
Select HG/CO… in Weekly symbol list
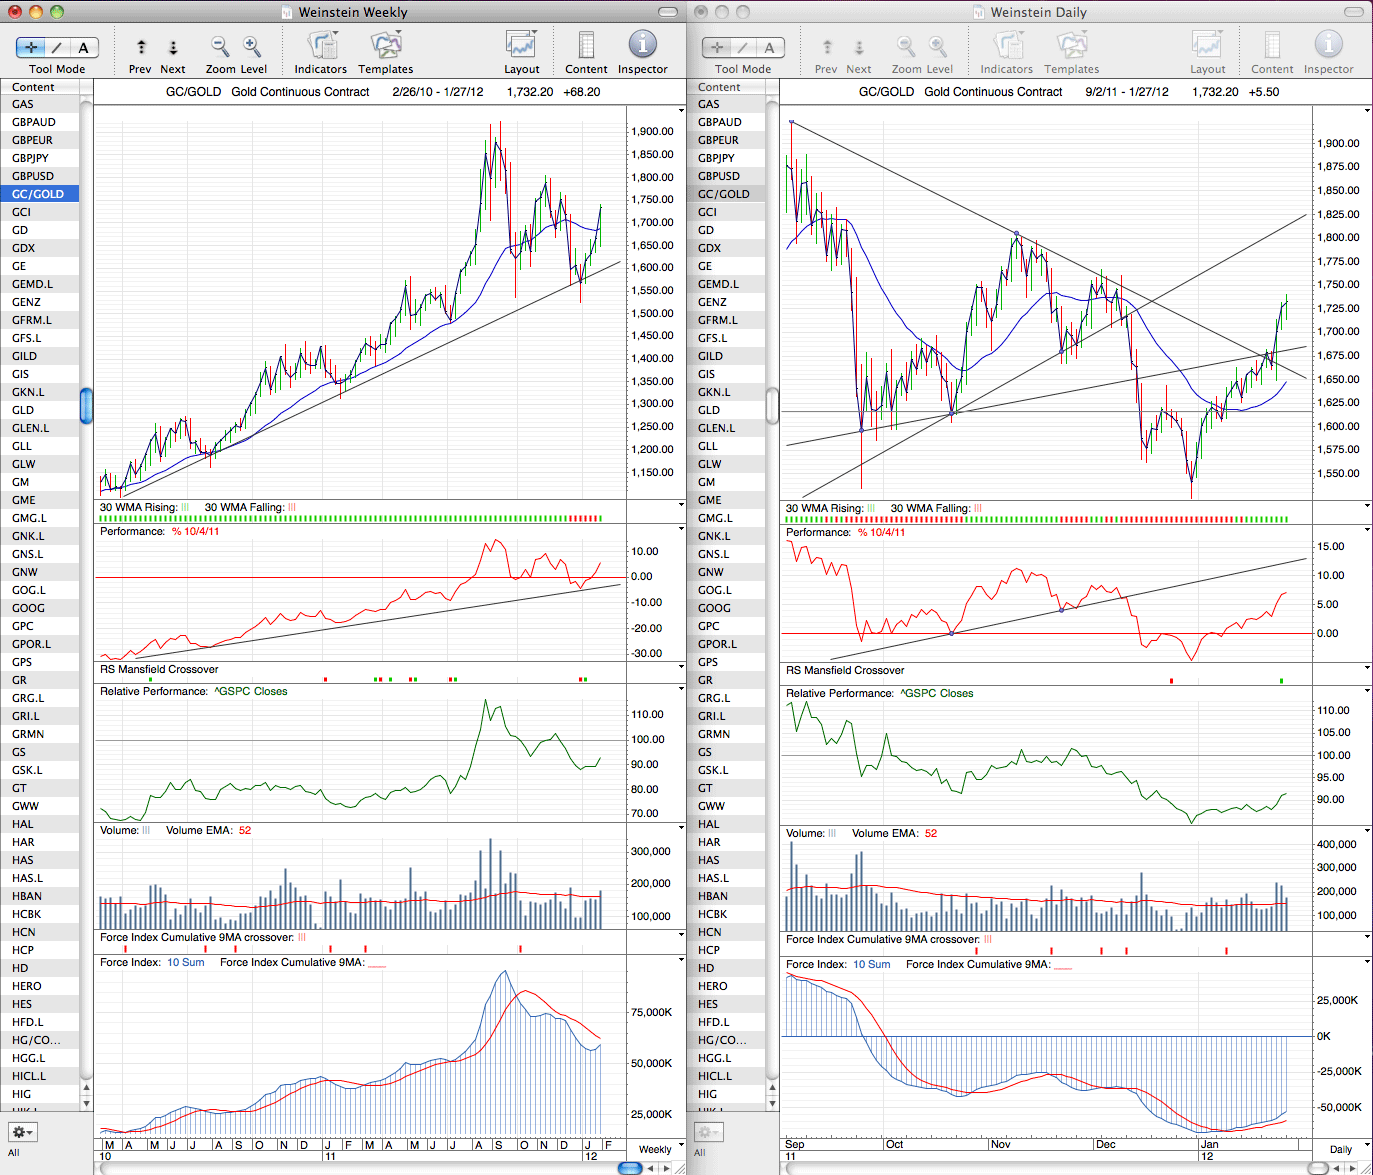tap(40, 1040)
